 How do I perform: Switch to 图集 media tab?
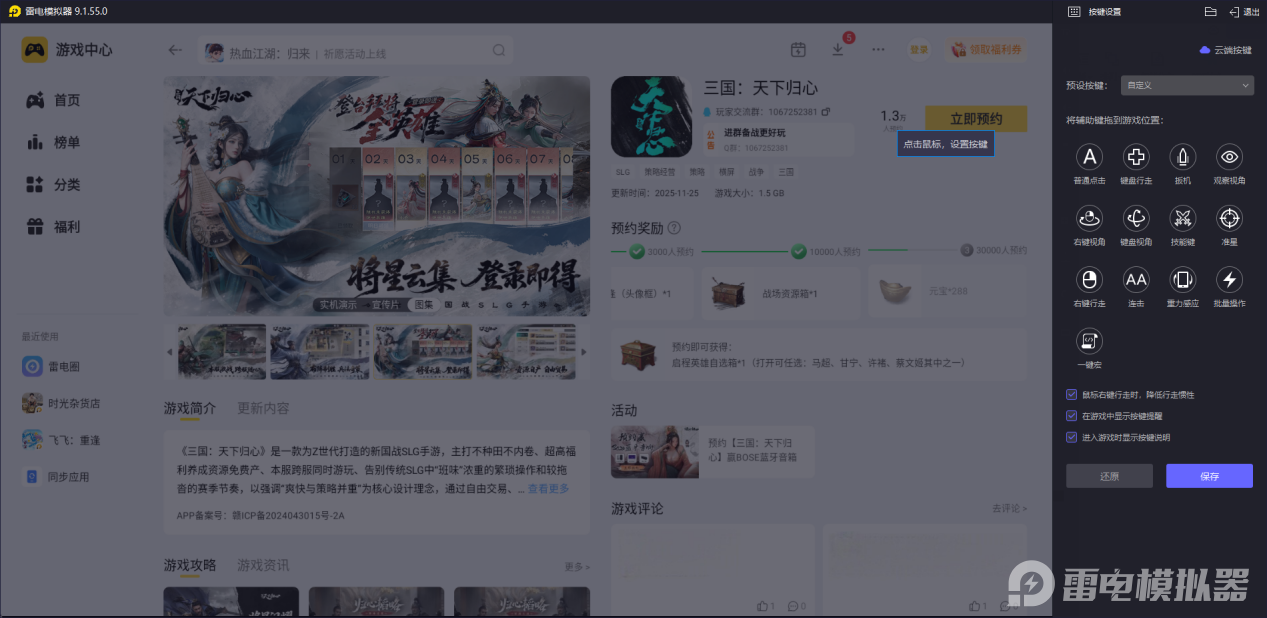(423, 305)
